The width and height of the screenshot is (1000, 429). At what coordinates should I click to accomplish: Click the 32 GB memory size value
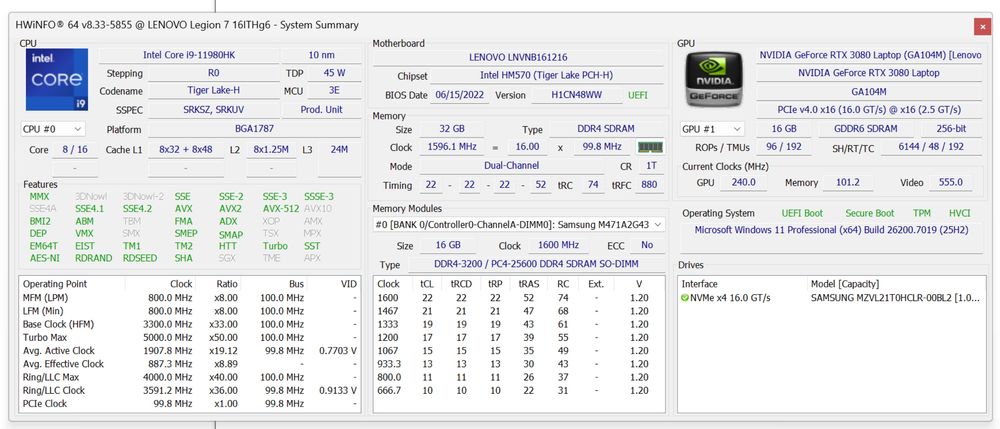click(452, 129)
